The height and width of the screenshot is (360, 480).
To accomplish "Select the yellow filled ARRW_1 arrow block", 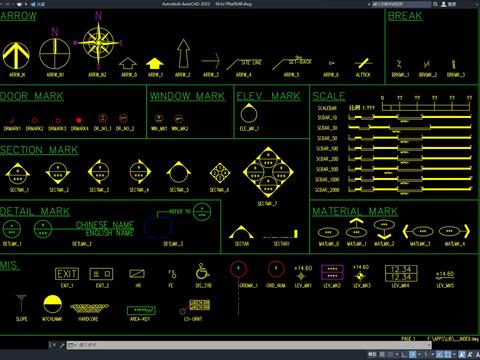I will point(155,63).
